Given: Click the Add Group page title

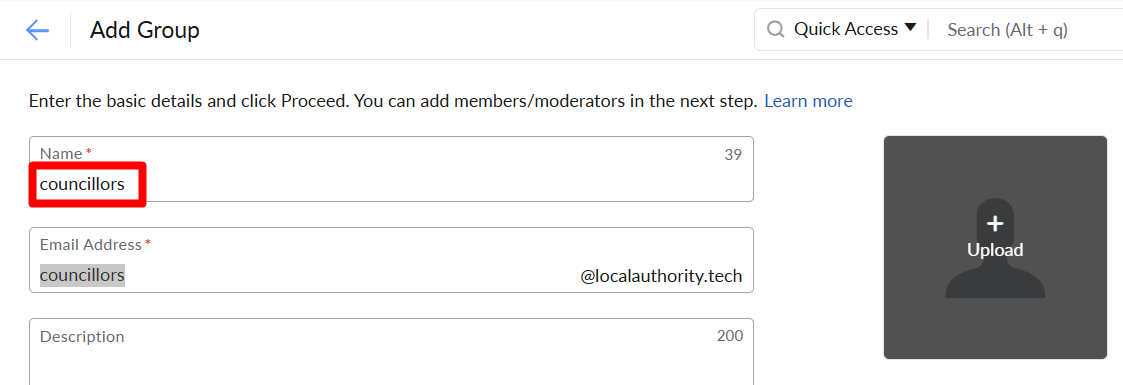Looking at the screenshot, I should point(145,31).
